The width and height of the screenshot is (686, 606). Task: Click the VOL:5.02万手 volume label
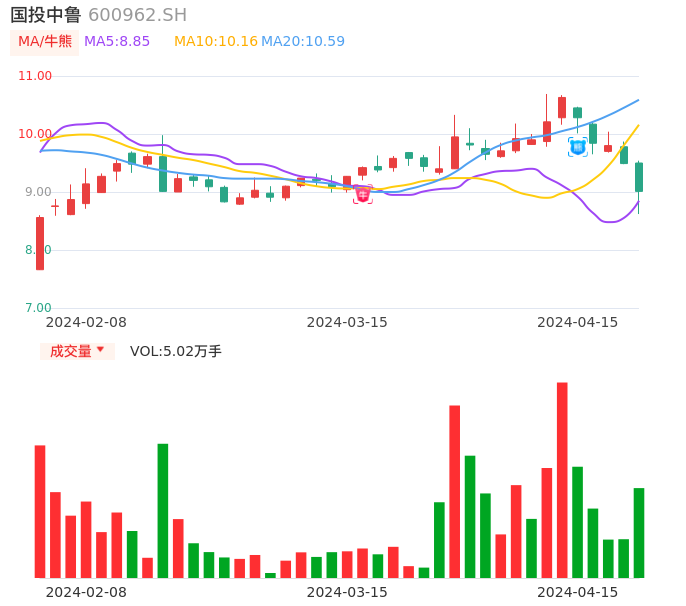pyautogui.click(x=176, y=351)
